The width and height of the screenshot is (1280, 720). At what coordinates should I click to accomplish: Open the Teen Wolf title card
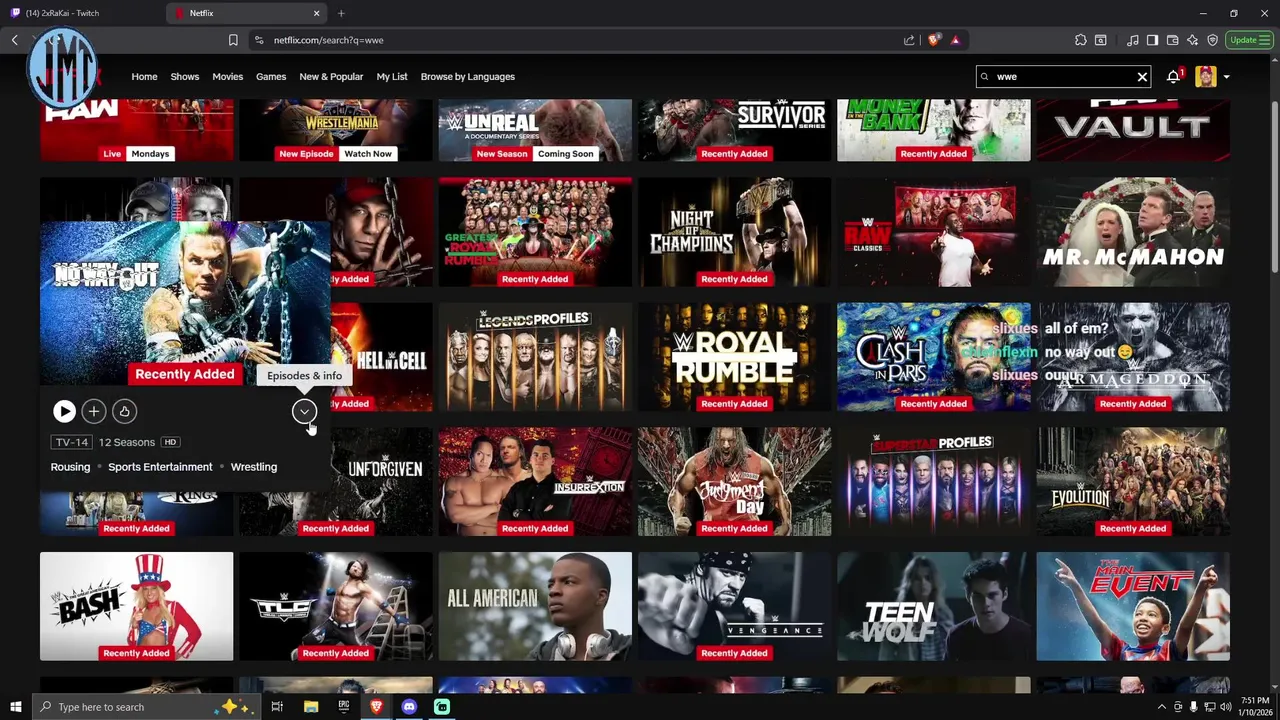click(933, 606)
